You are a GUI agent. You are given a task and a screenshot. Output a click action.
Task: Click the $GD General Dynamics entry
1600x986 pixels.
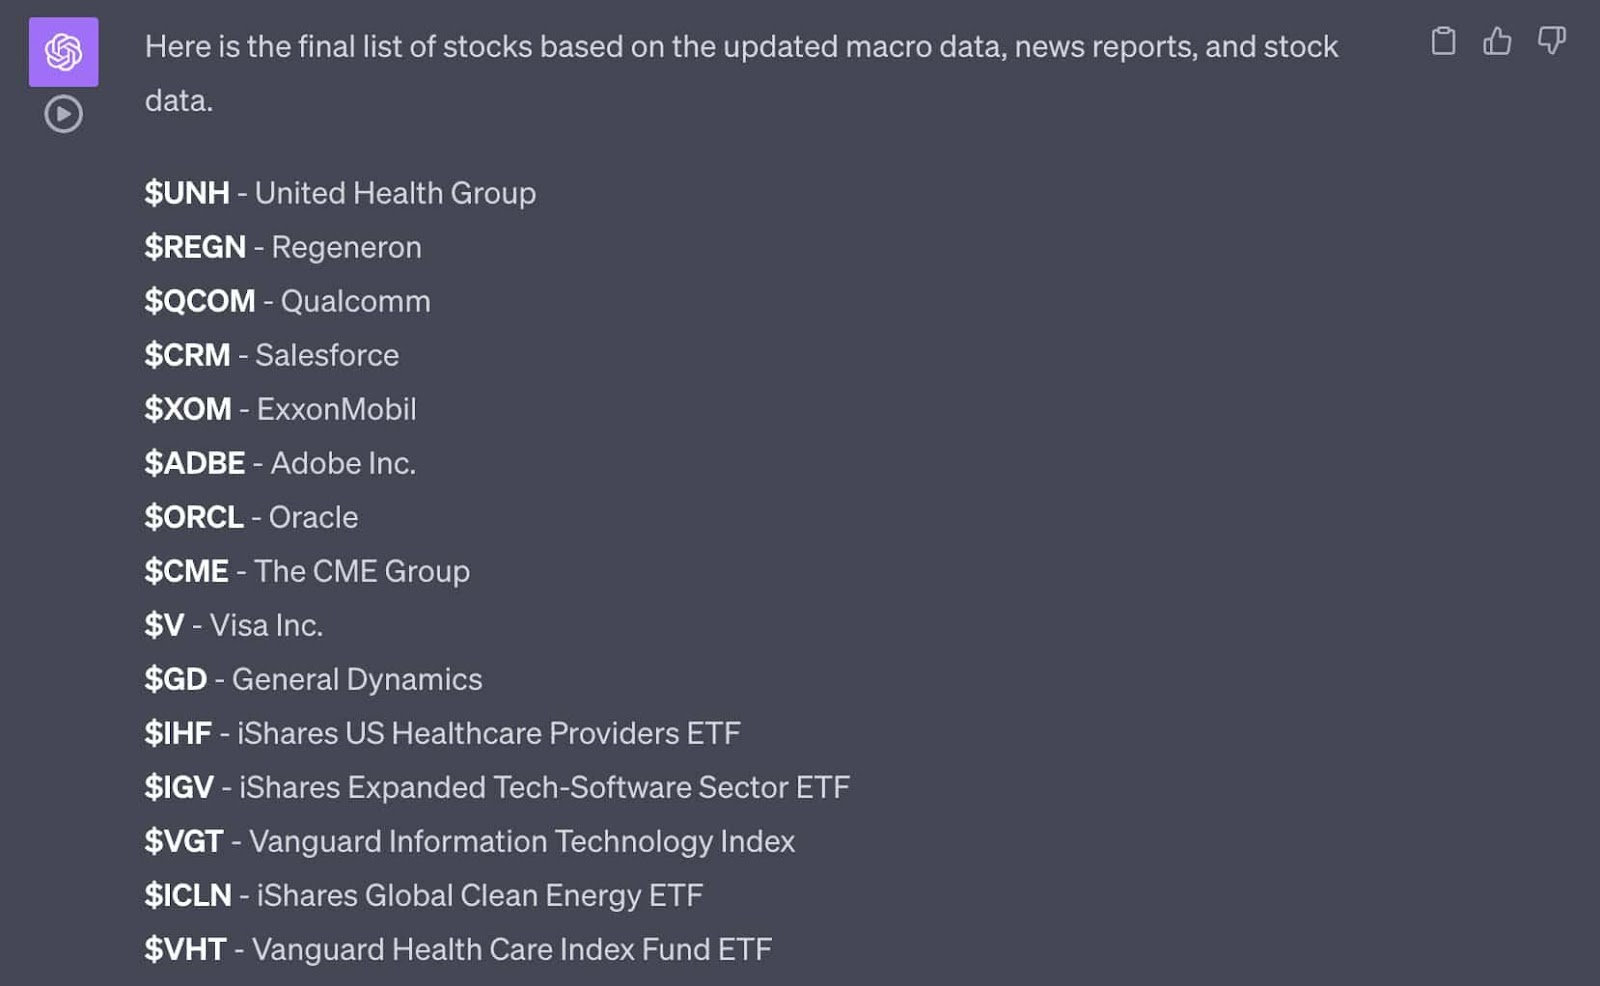coord(313,679)
